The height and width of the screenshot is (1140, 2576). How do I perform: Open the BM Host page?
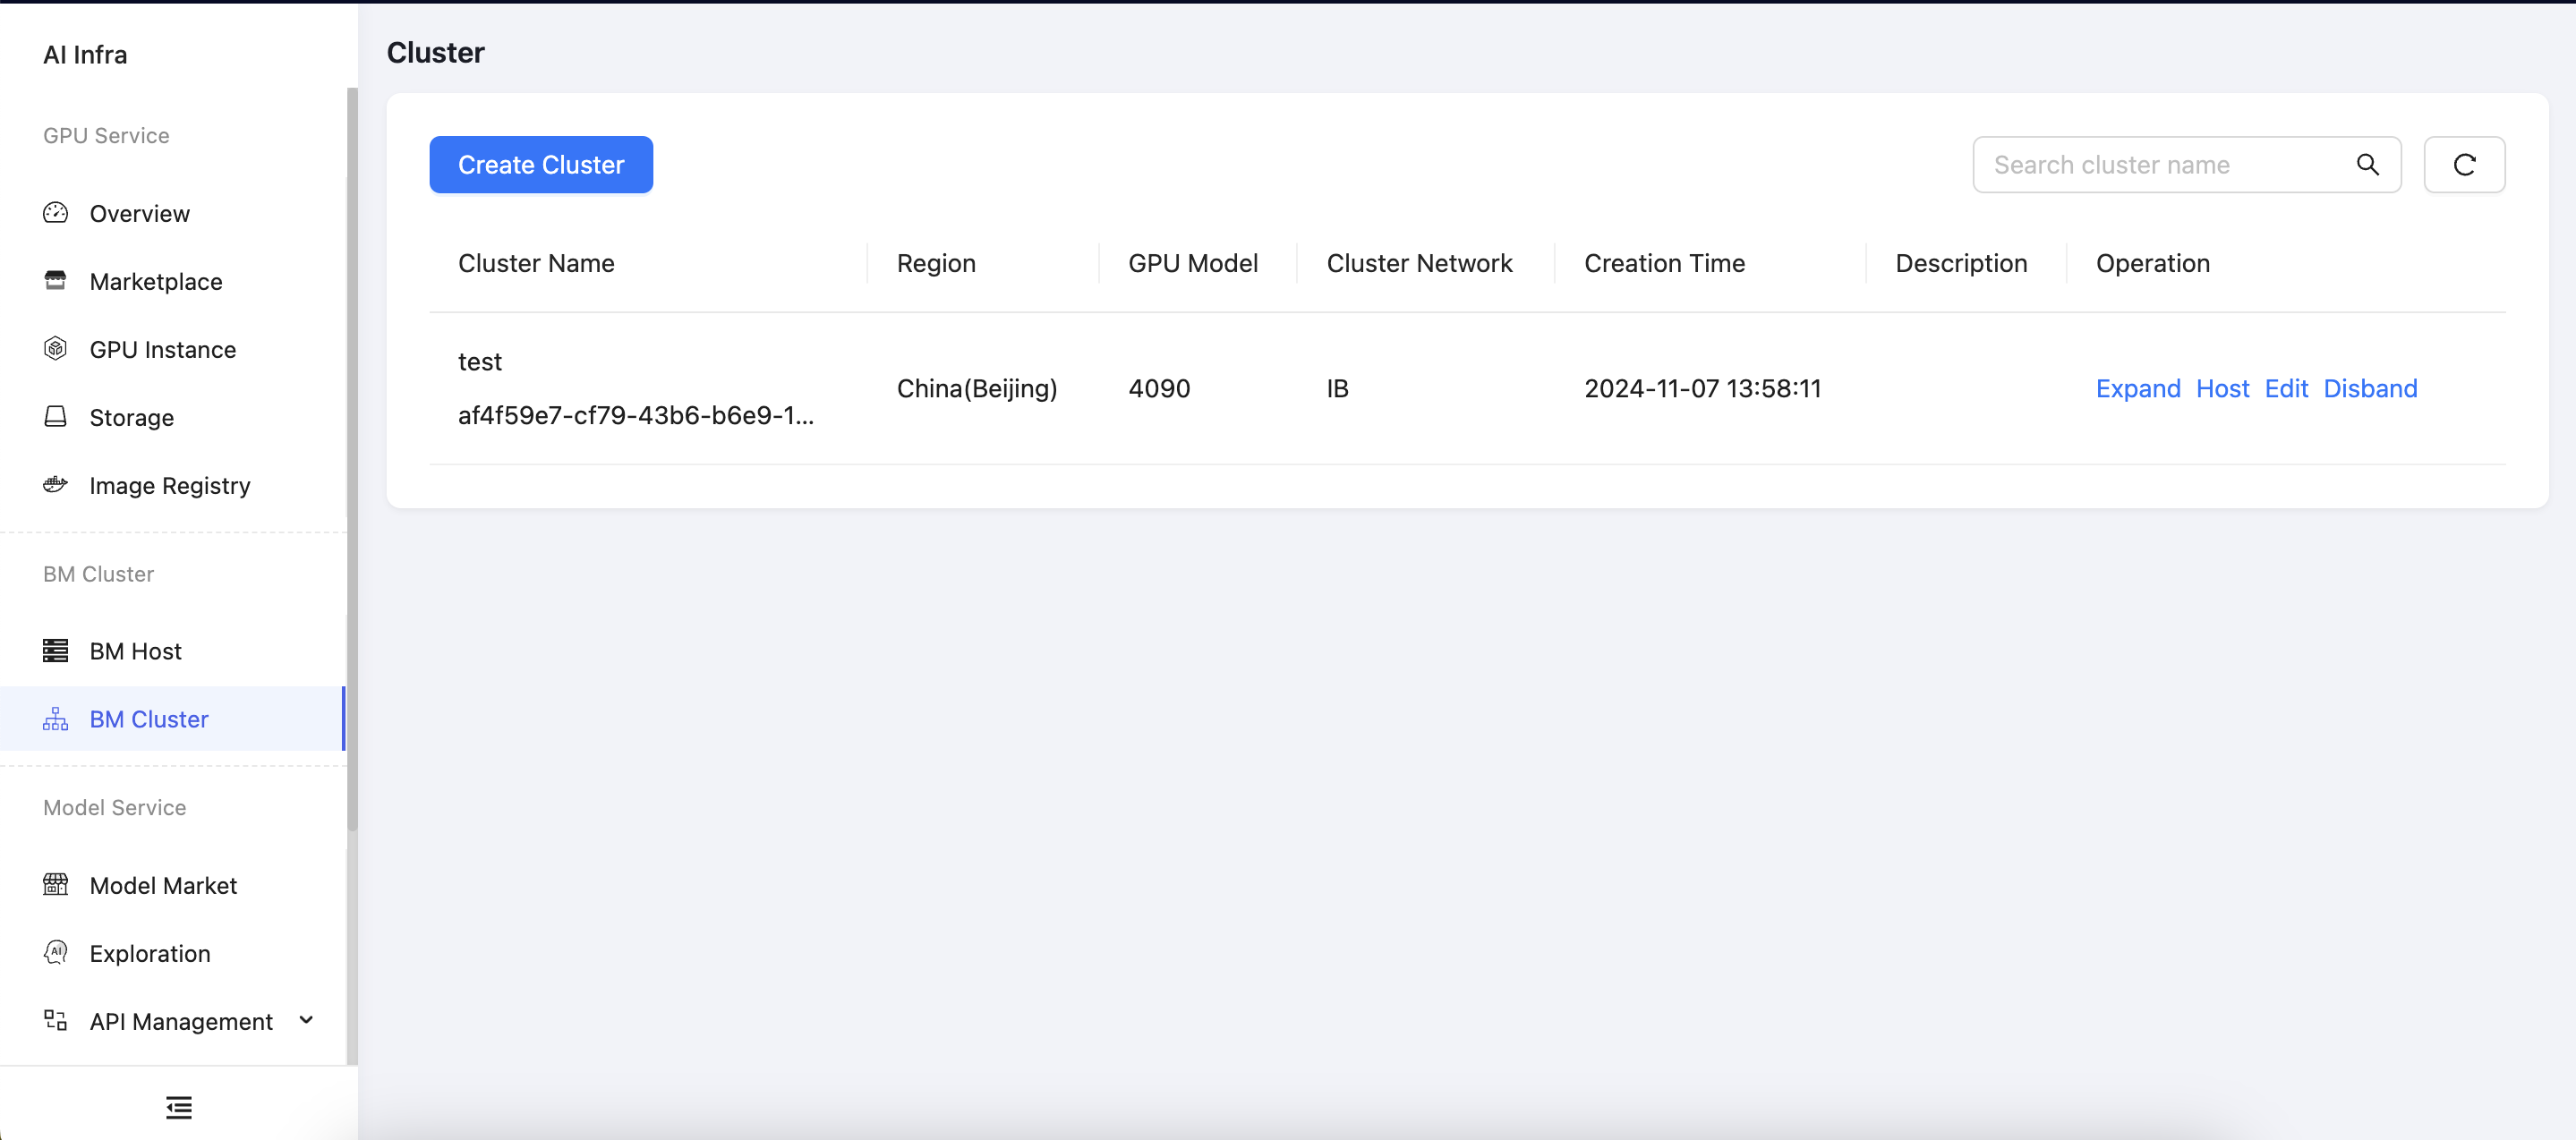pyautogui.click(x=172, y=651)
